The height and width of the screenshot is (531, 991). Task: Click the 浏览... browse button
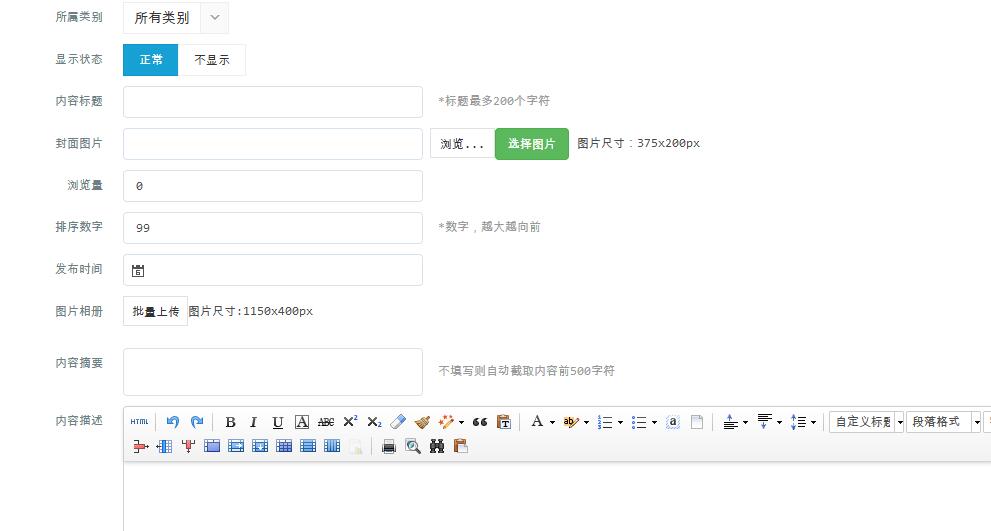pos(462,144)
